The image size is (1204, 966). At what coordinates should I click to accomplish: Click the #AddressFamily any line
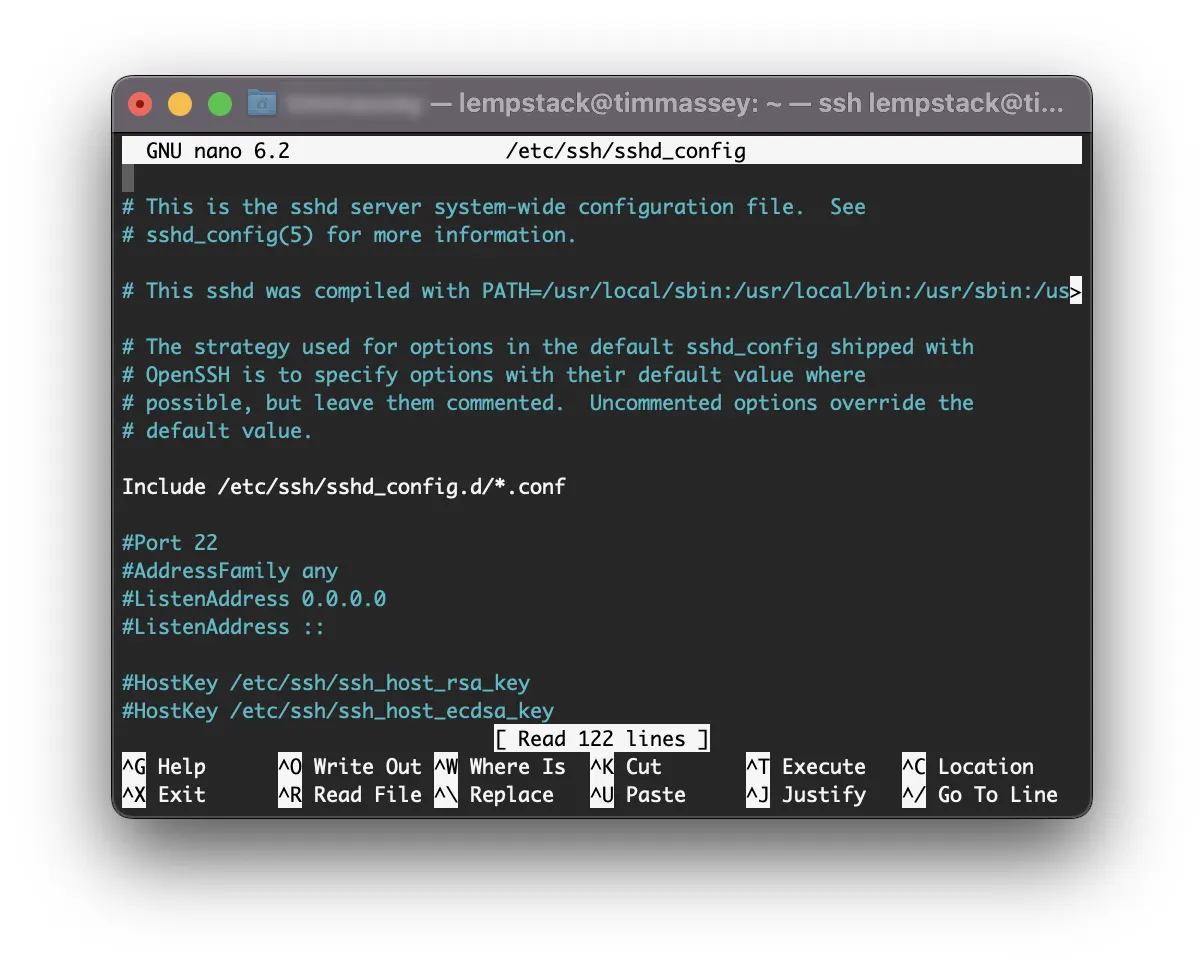(230, 571)
